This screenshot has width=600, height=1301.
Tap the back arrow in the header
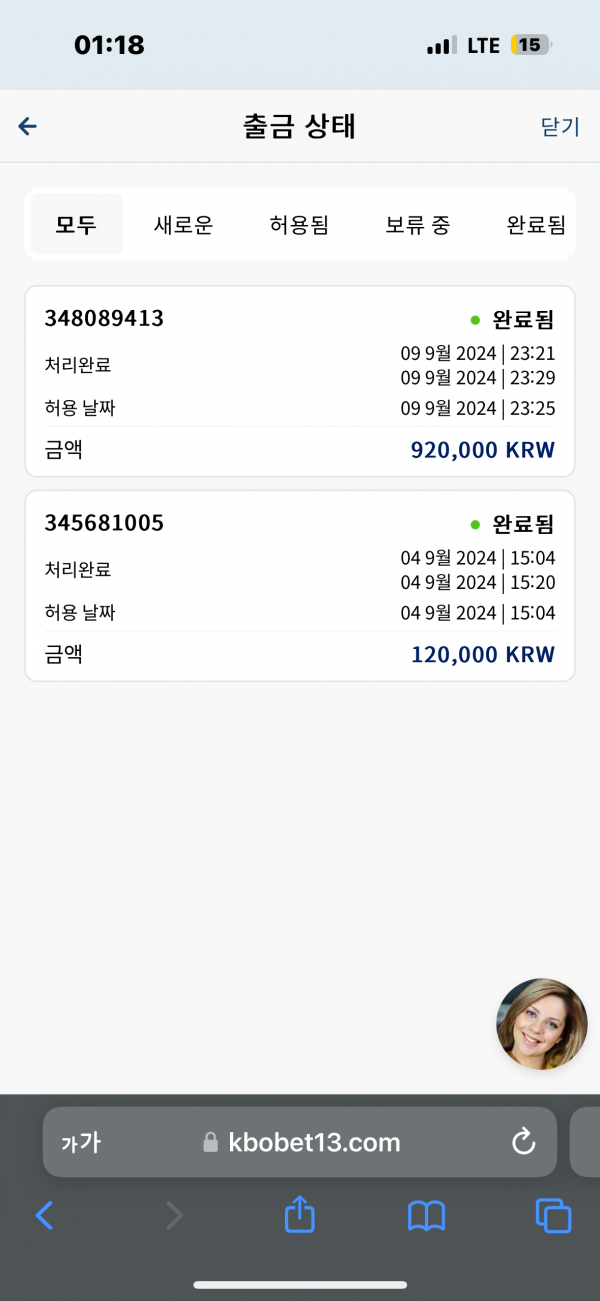point(28,126)
